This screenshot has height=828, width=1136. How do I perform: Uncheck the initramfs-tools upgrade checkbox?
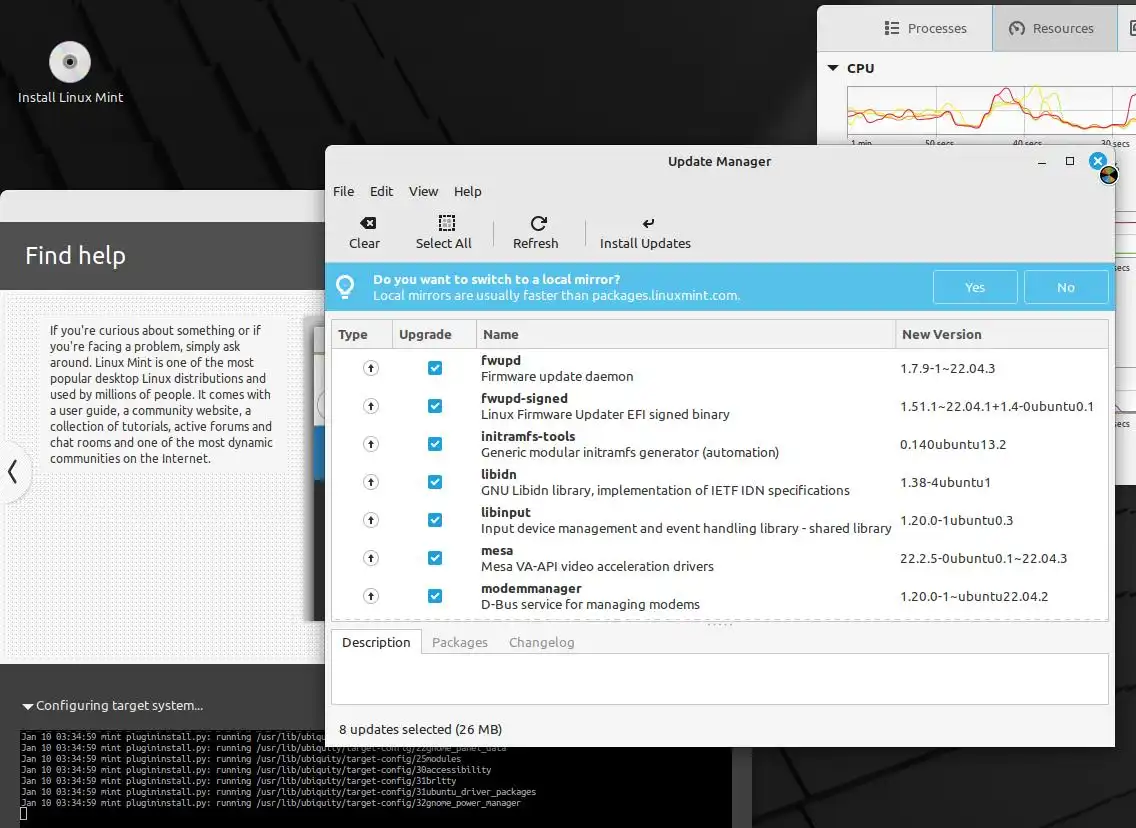click(x=435, y=444)
